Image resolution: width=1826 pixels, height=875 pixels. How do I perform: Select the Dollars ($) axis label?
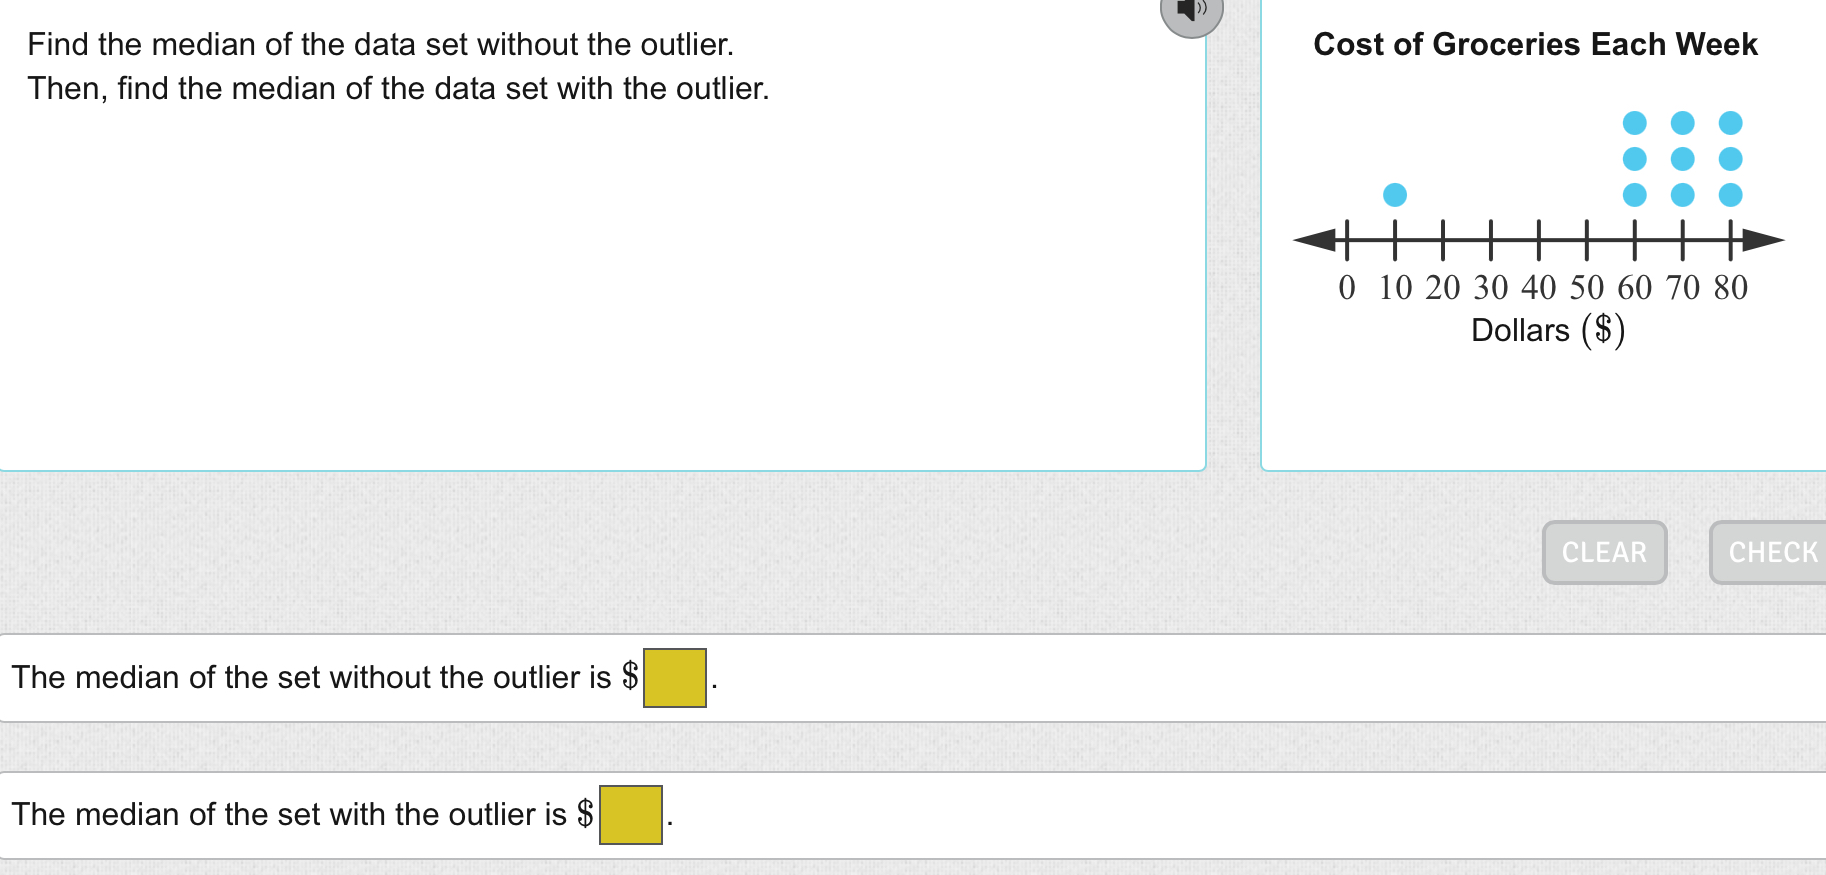pos(1548,330)
